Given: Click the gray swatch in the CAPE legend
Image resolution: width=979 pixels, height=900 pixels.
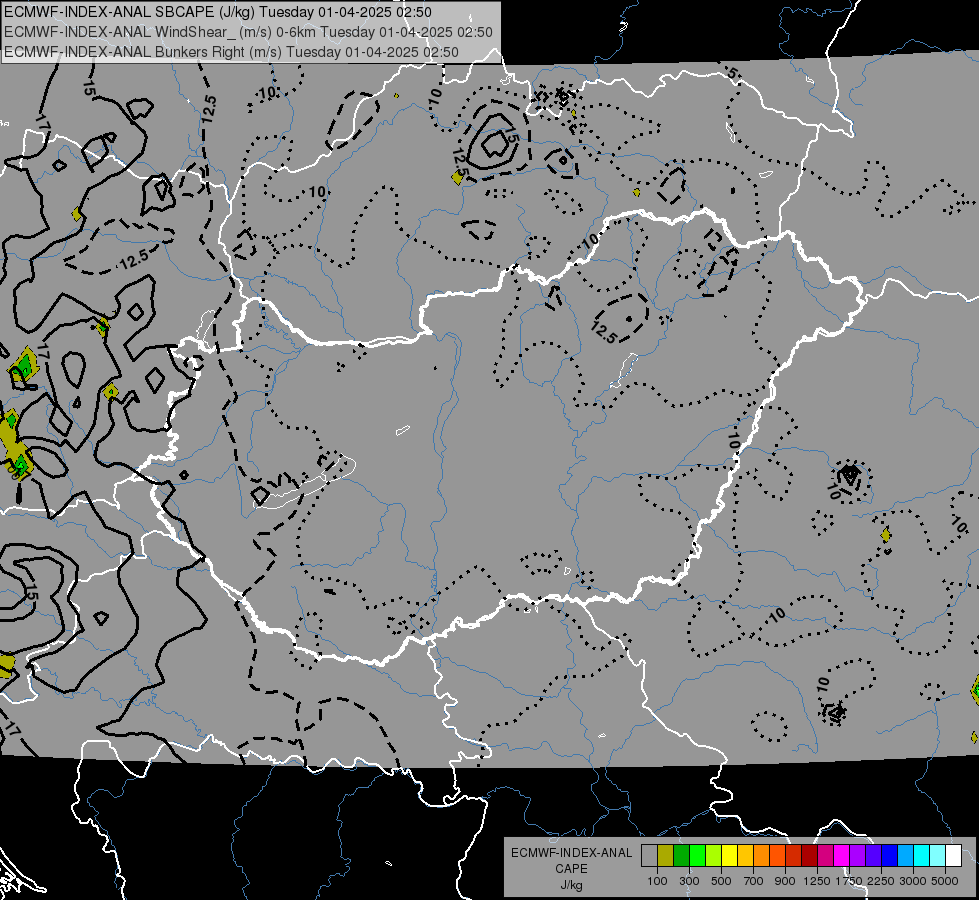Looking at the screenshot, I should click(649, 856).
